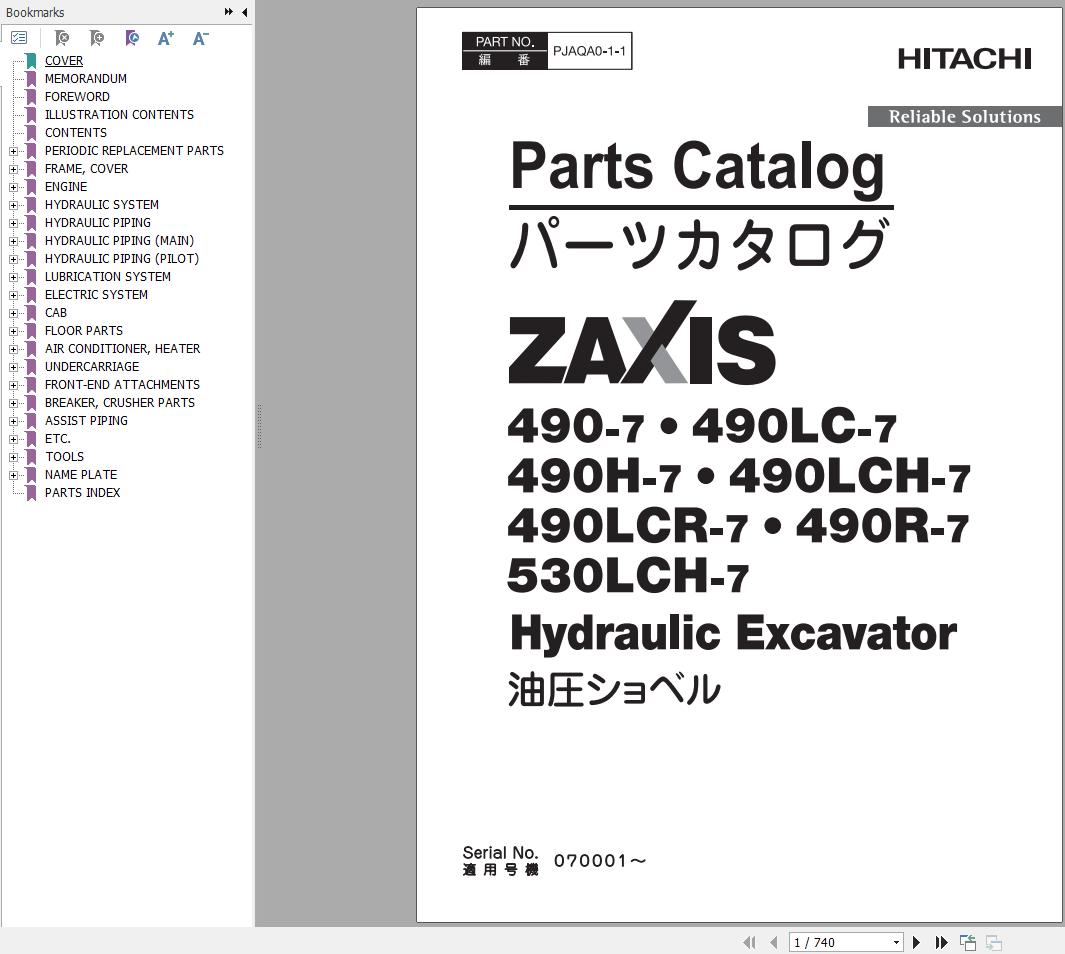Click the double-arrow expand panel icon
Image resolution: width=1065 pixels, height=954 pixels.
tap(228, 12)
